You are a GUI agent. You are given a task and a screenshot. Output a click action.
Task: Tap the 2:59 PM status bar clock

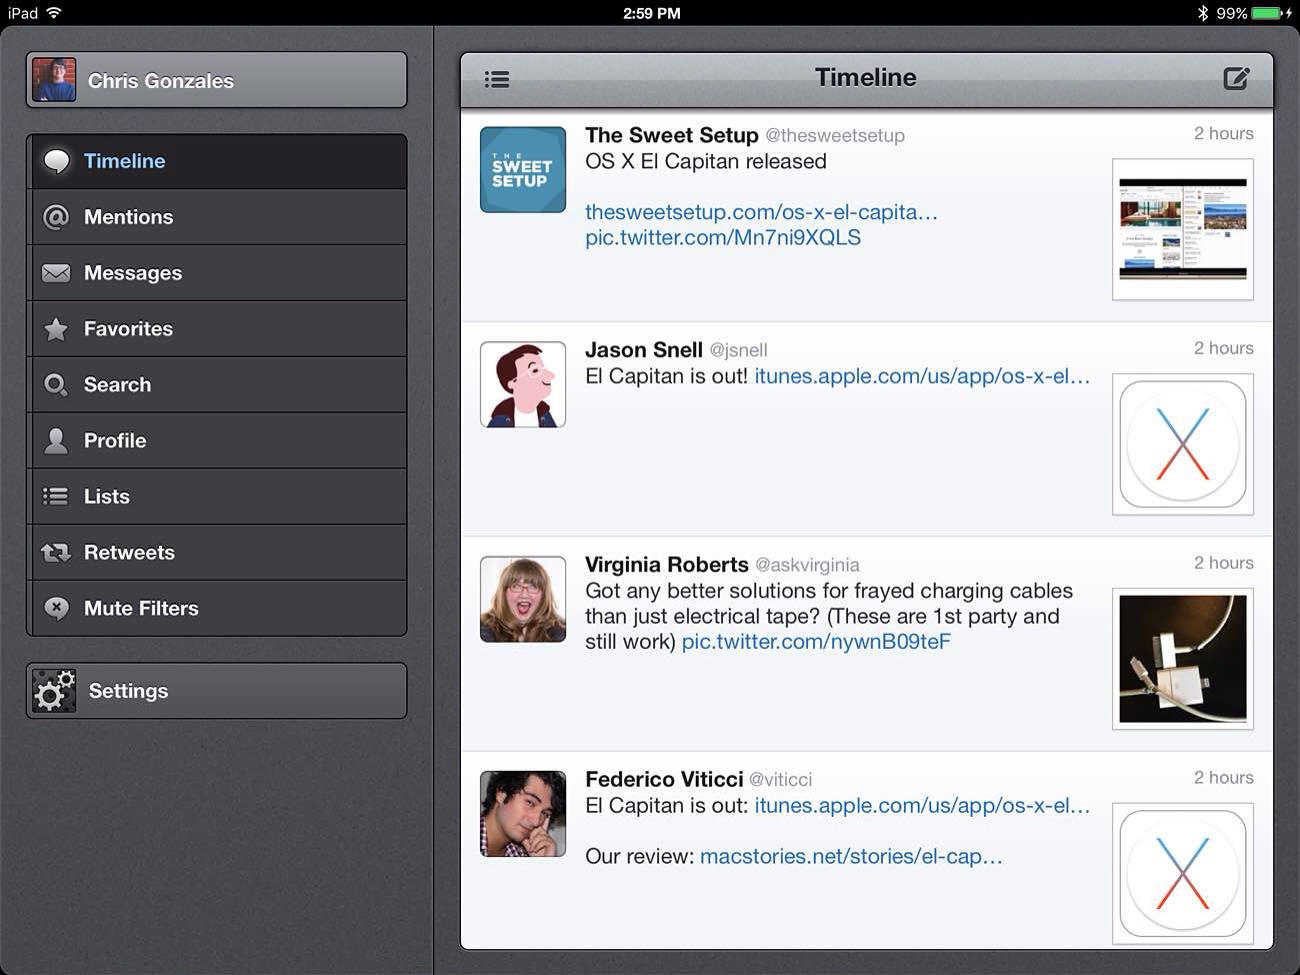pyautogui.click(x=652, y=13)
